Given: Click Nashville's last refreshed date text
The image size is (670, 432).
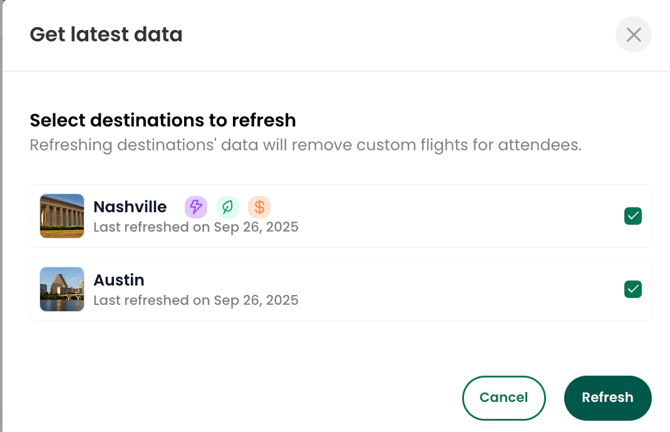Looking at the screenshot, I should [x=196, y=227].
